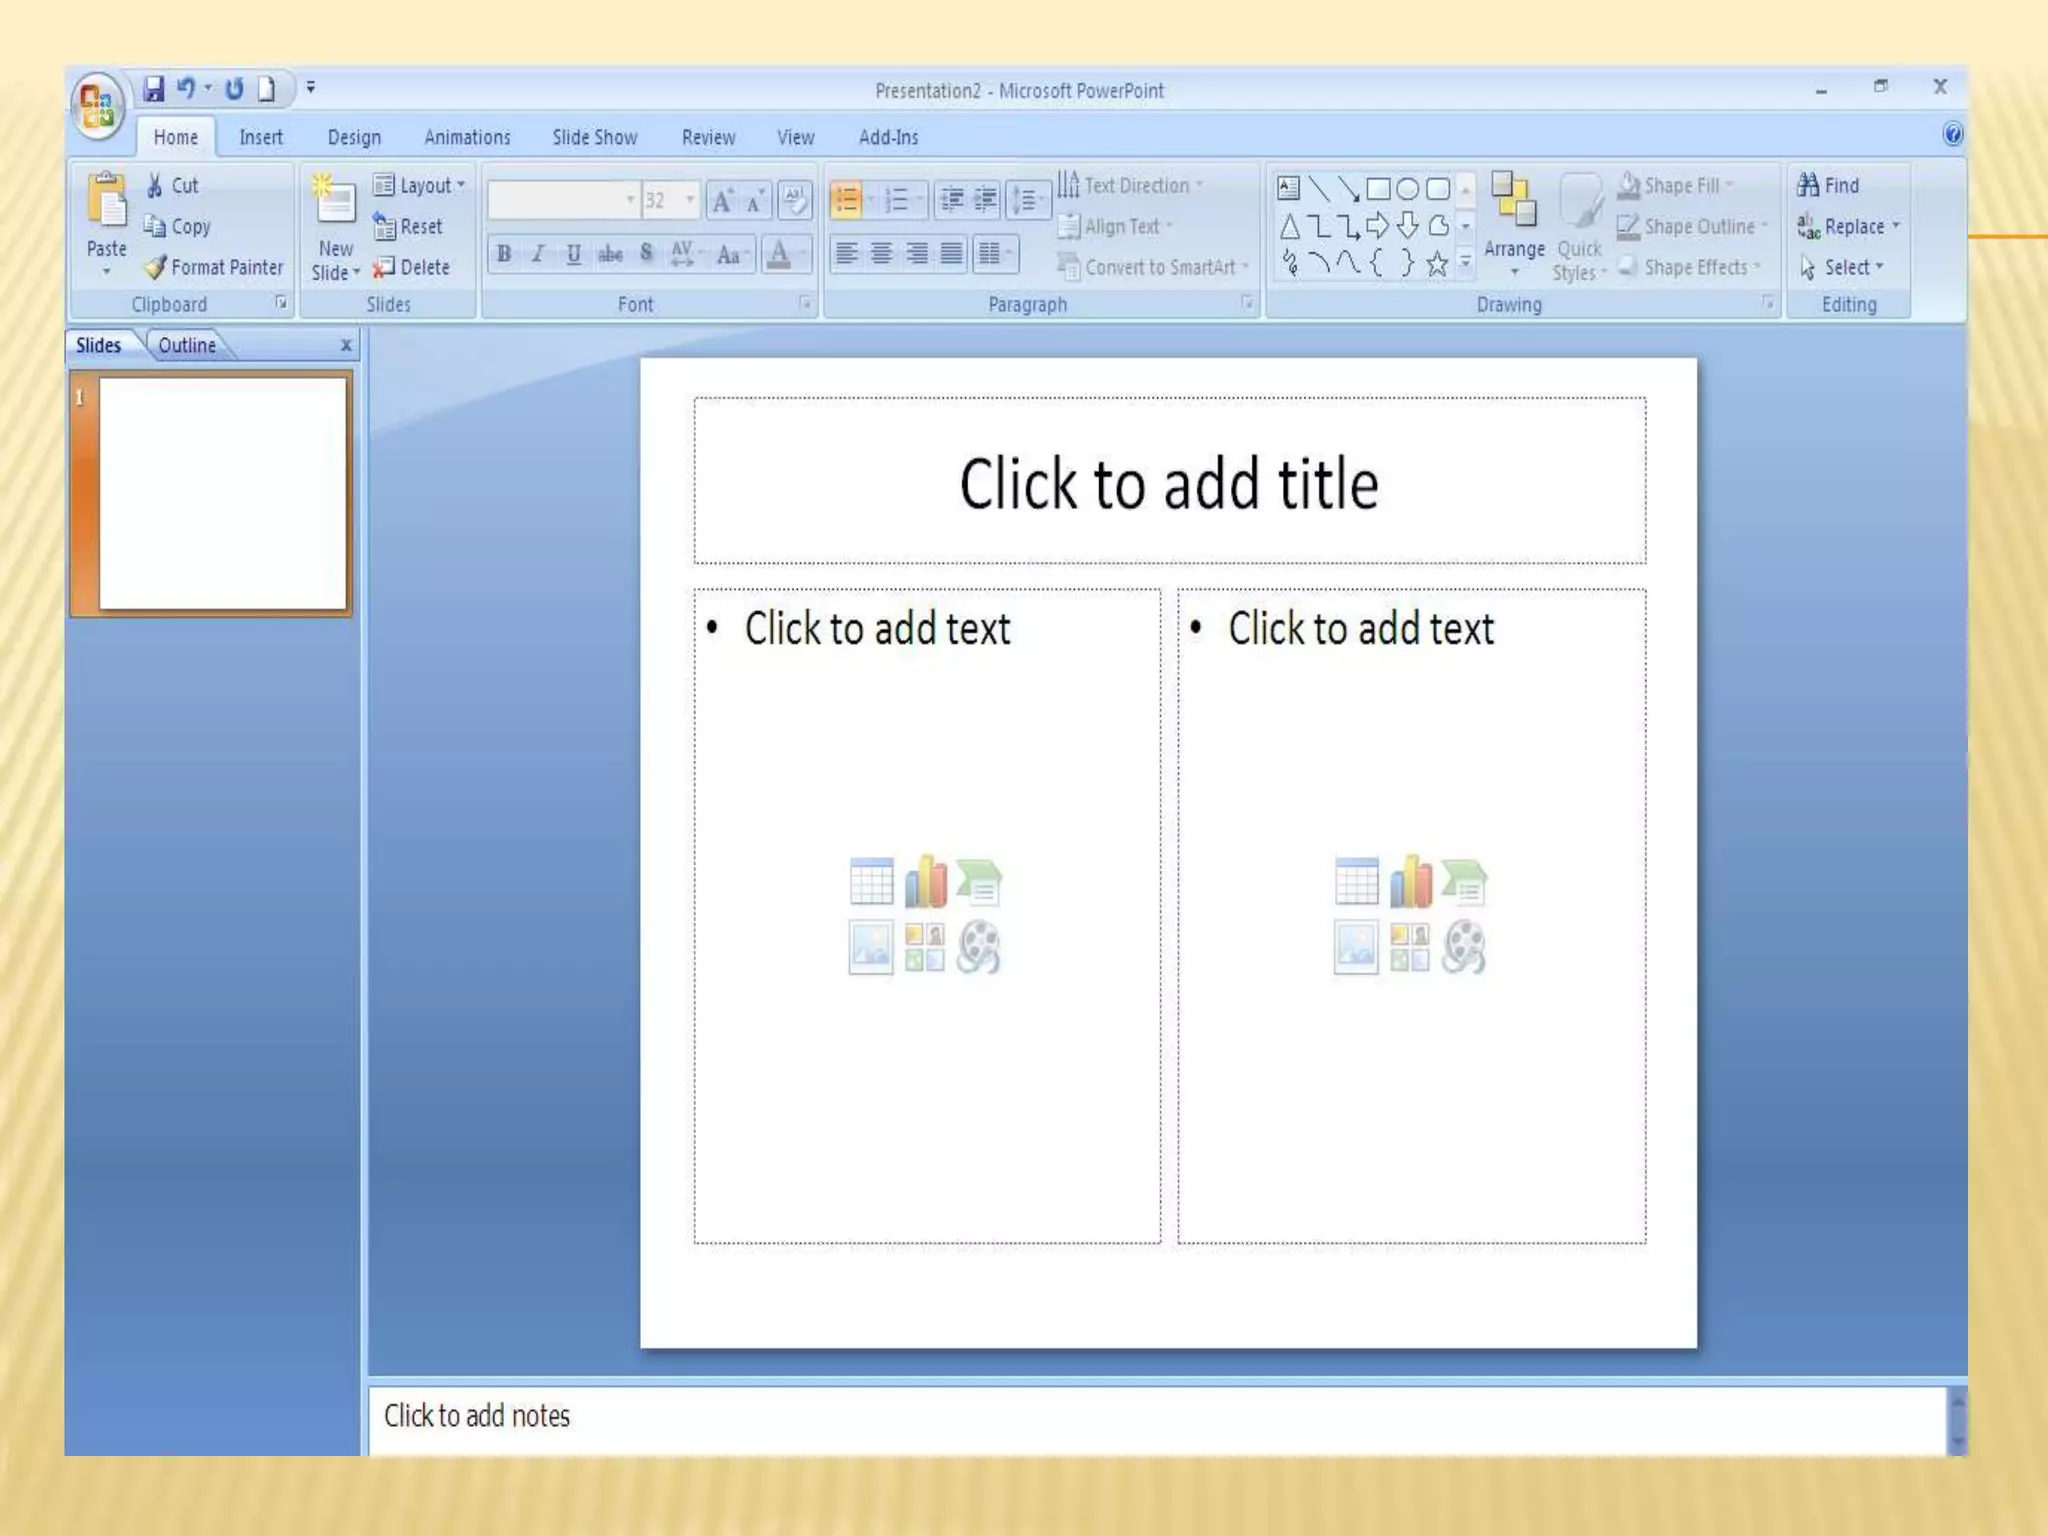Open the PowerPoint Help question mark icon
2048x1536 pixels.
coord(1952,134)
